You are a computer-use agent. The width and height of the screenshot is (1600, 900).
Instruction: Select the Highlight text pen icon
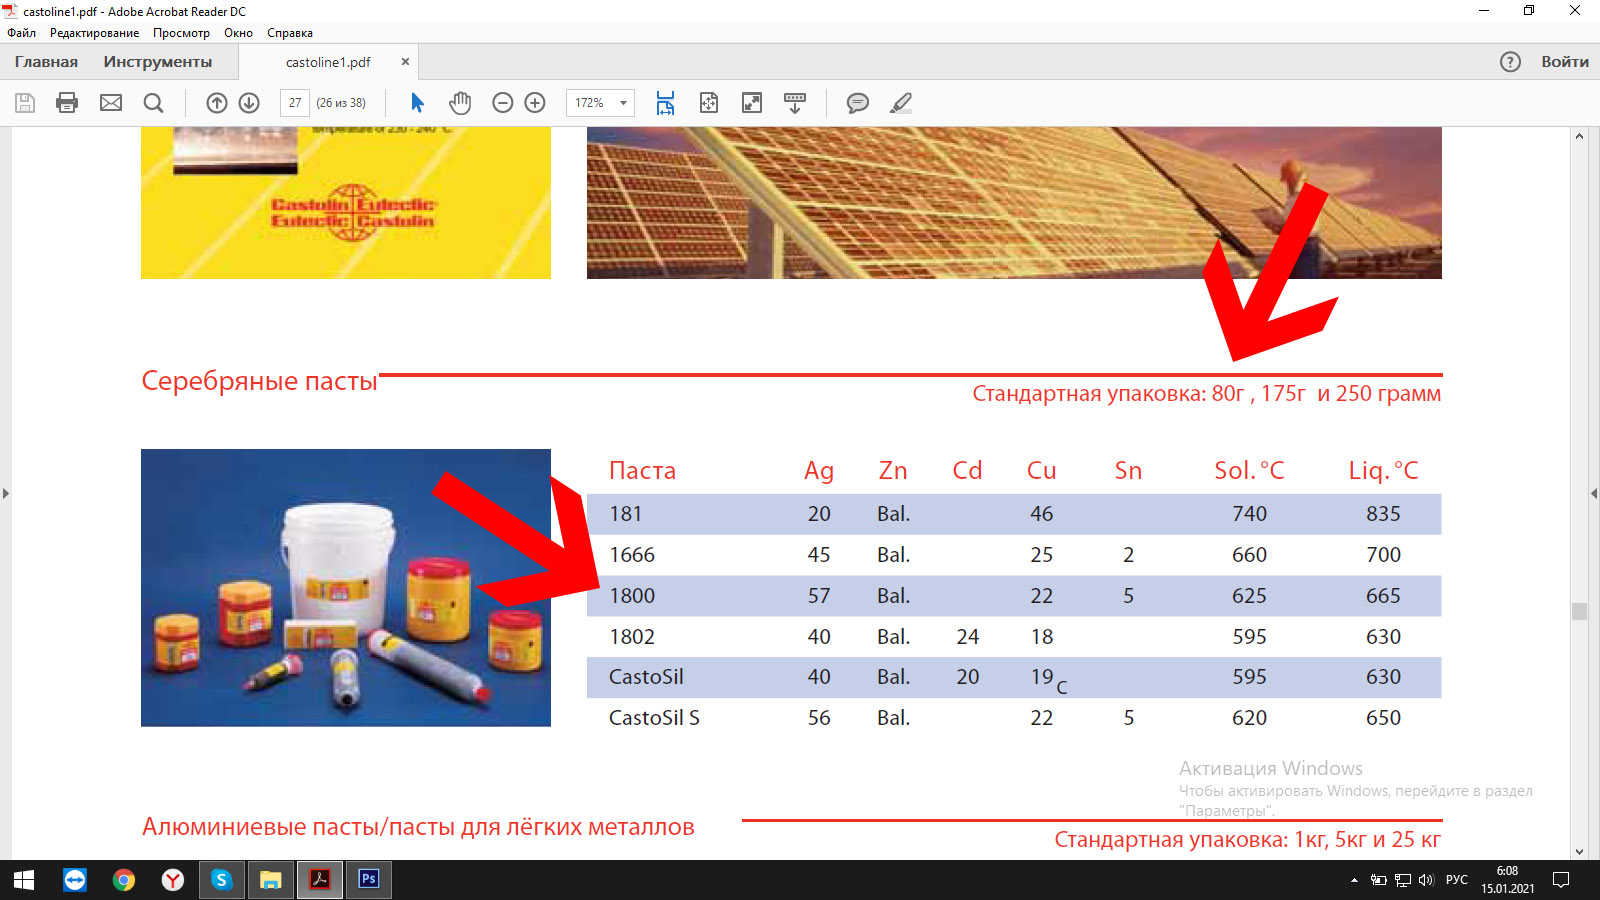901,103
